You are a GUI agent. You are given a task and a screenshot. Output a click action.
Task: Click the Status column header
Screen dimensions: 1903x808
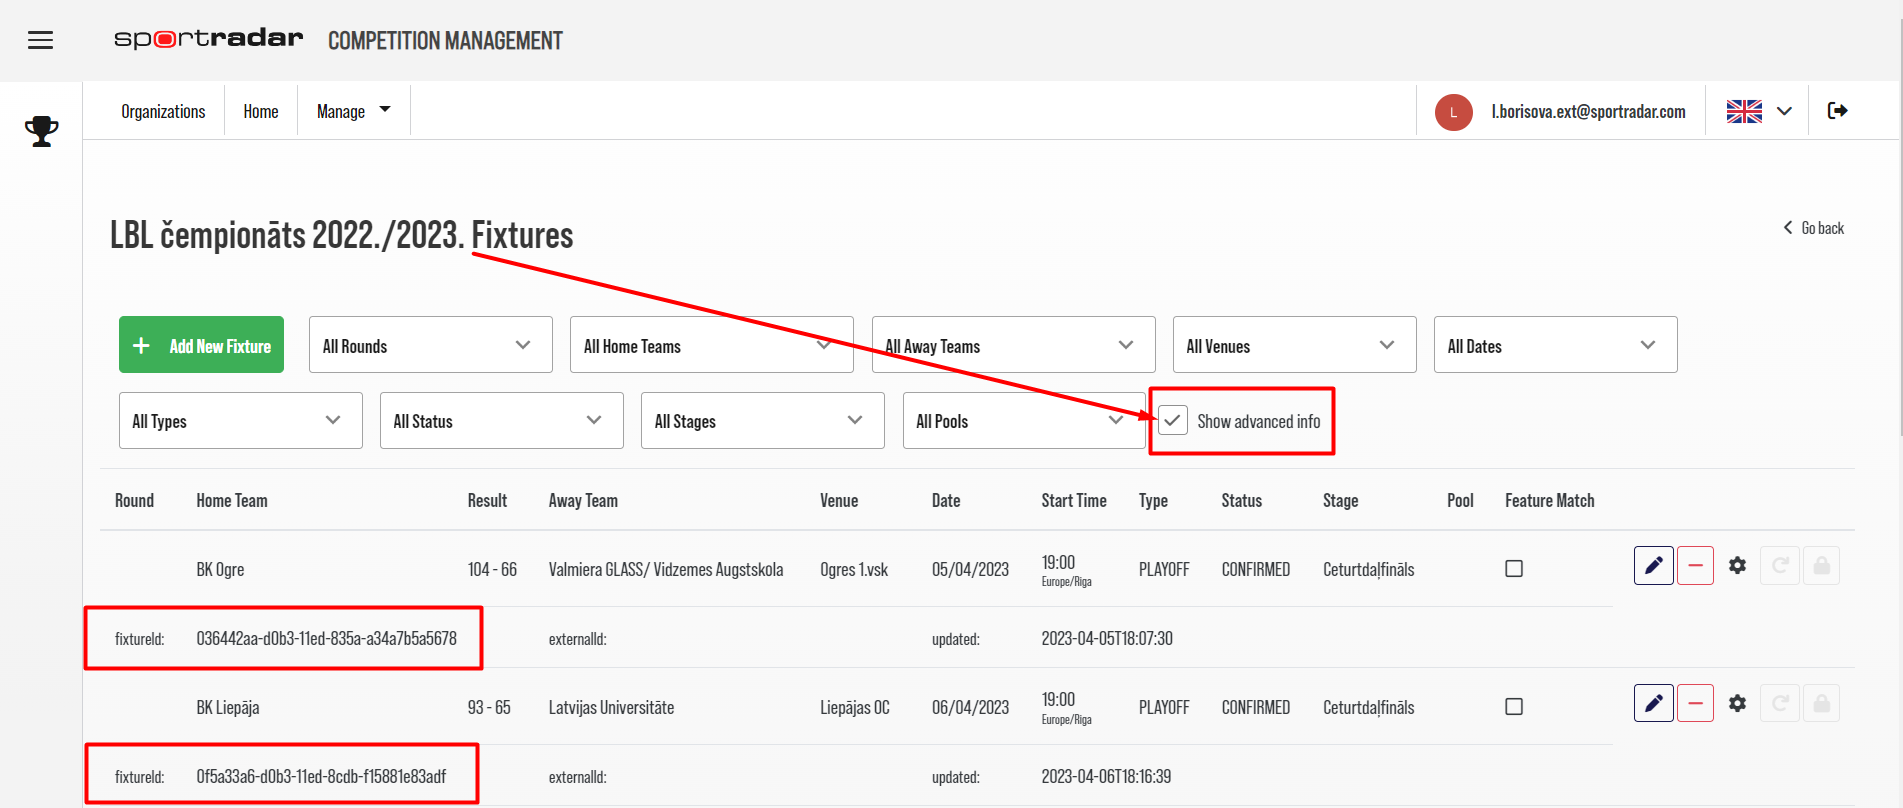coord(1241,500)
